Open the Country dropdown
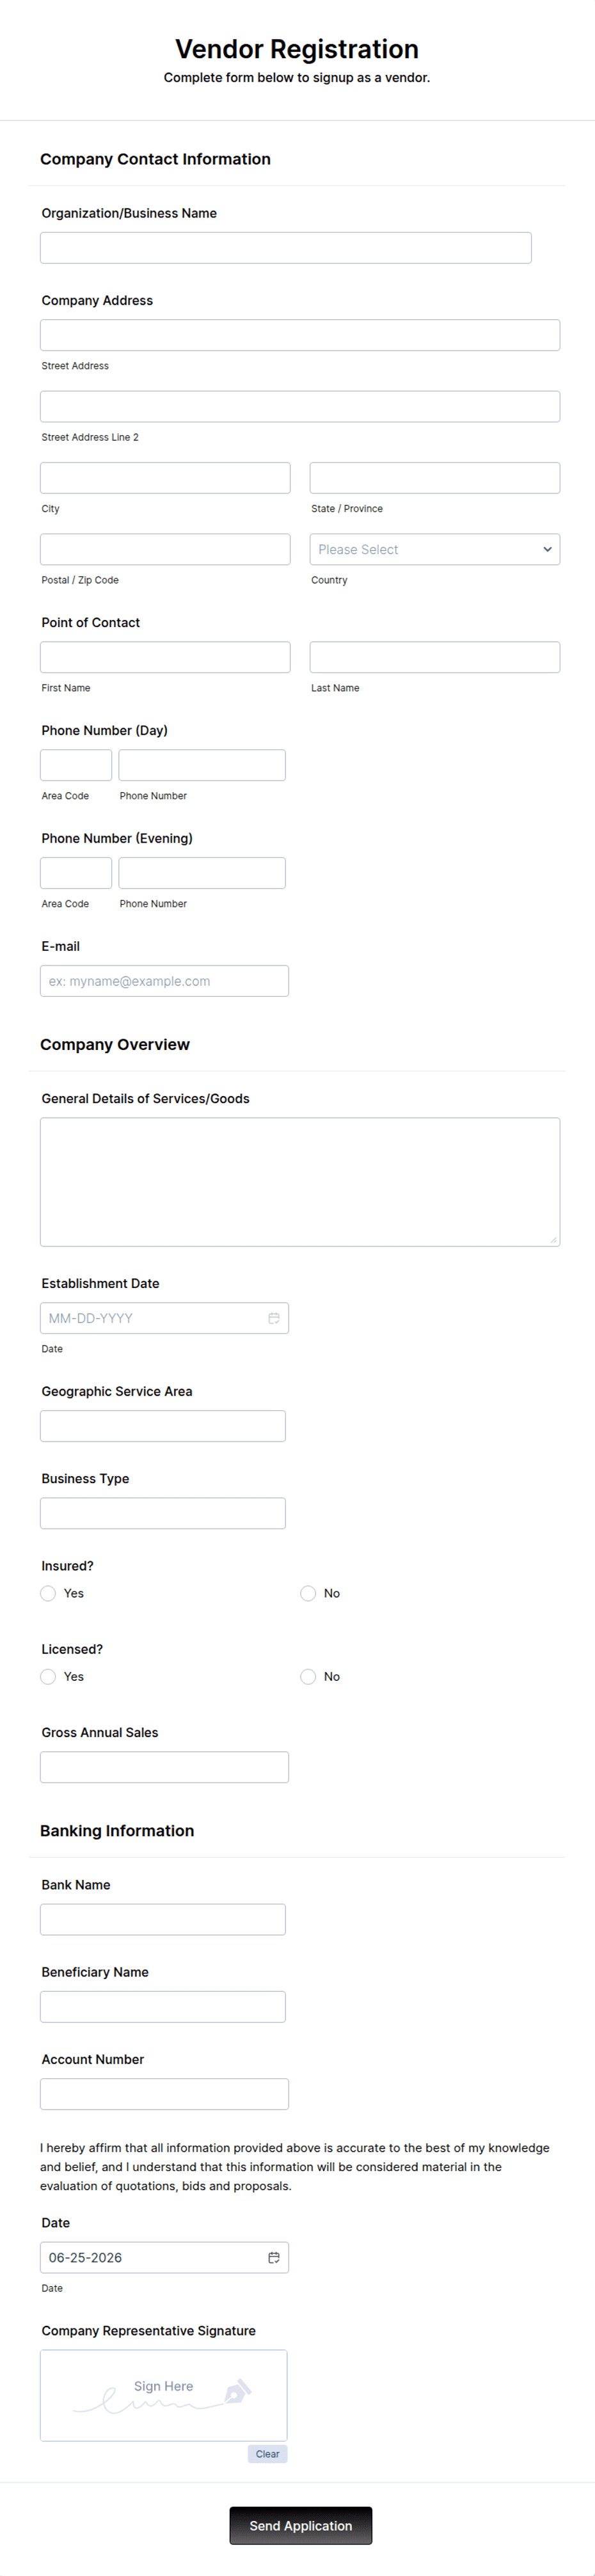 pos(435,549)
